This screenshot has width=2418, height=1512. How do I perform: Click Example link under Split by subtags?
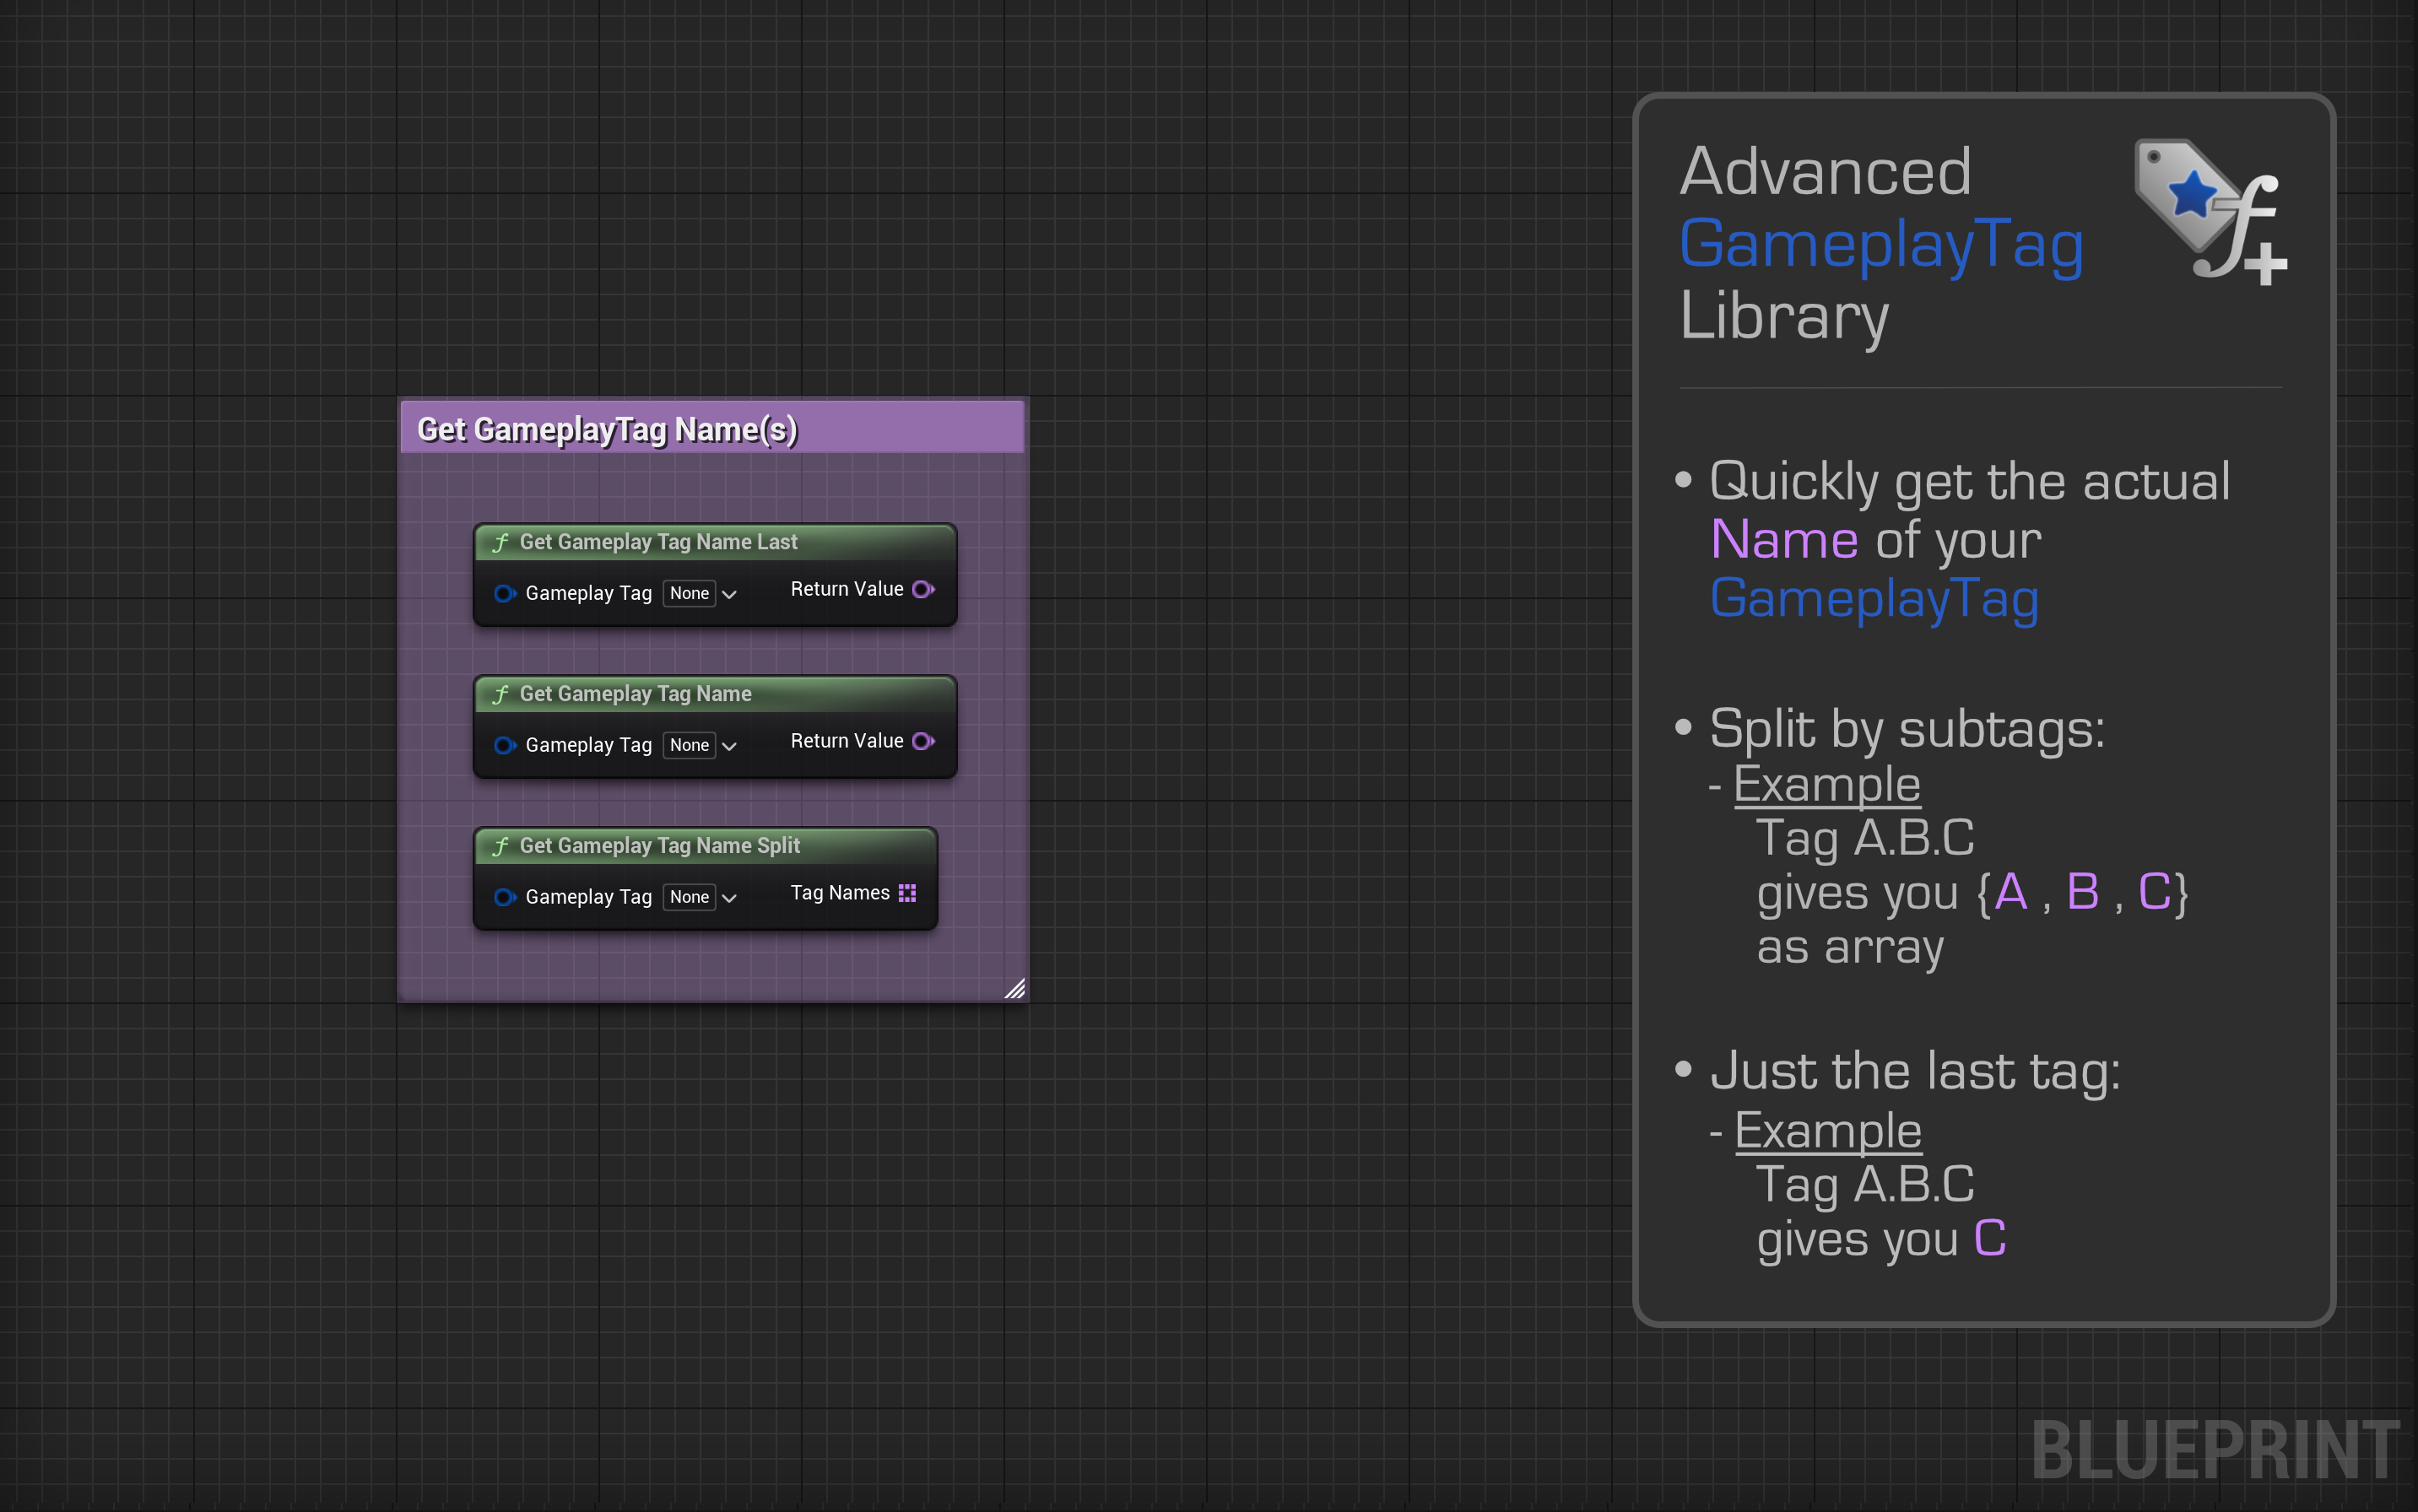[1826, 784]
